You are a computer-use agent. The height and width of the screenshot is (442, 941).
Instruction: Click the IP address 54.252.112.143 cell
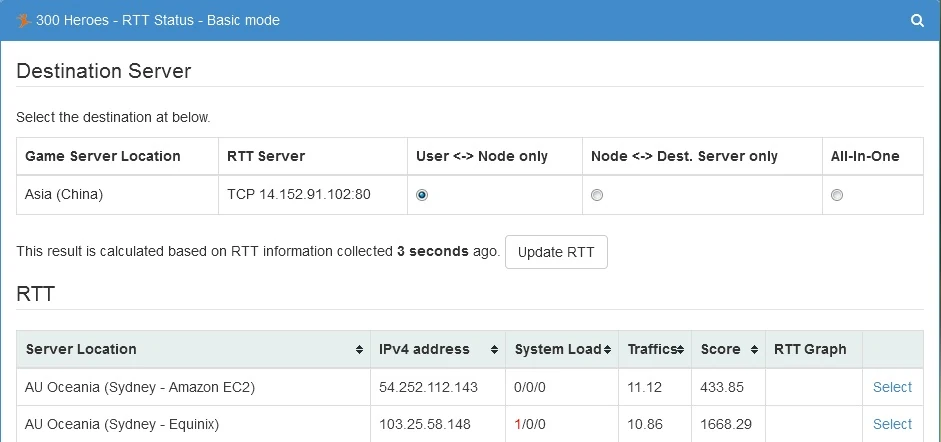[x=429, y=387]
